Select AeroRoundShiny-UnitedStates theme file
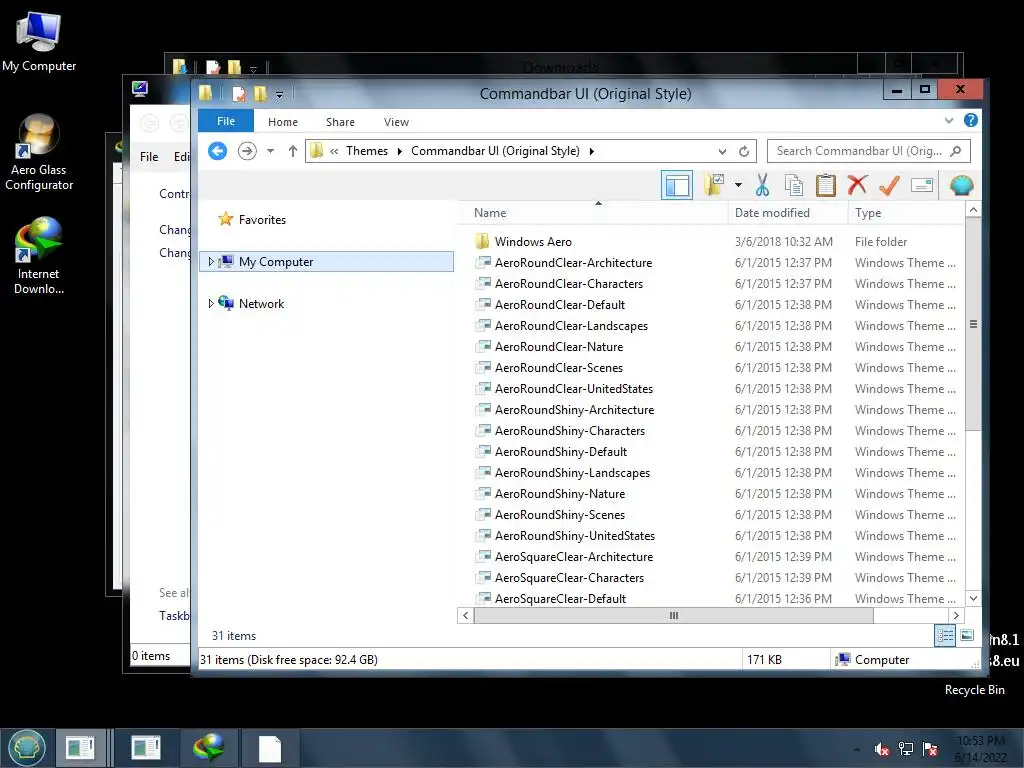Screen dimensions: 1024x768 point(575,536)
